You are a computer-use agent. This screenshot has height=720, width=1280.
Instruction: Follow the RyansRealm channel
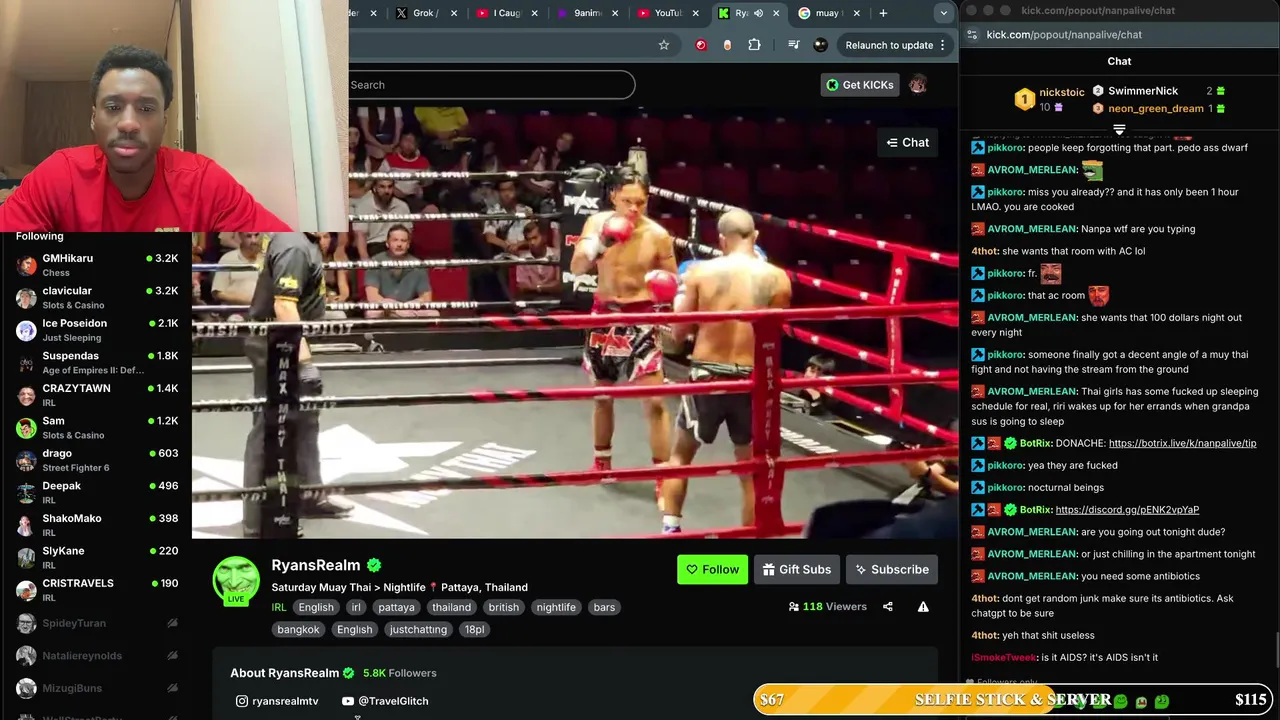(712, 569)
